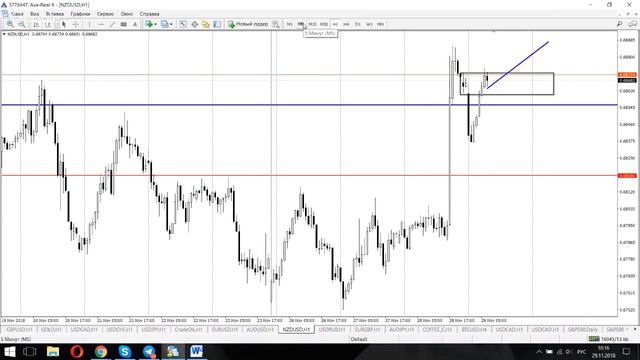The height and width of the screenshot is (360, 640).
Task: Switch to the GOLD,H1 chart tab
Action: pyautogui.click(x=51, y=329)
